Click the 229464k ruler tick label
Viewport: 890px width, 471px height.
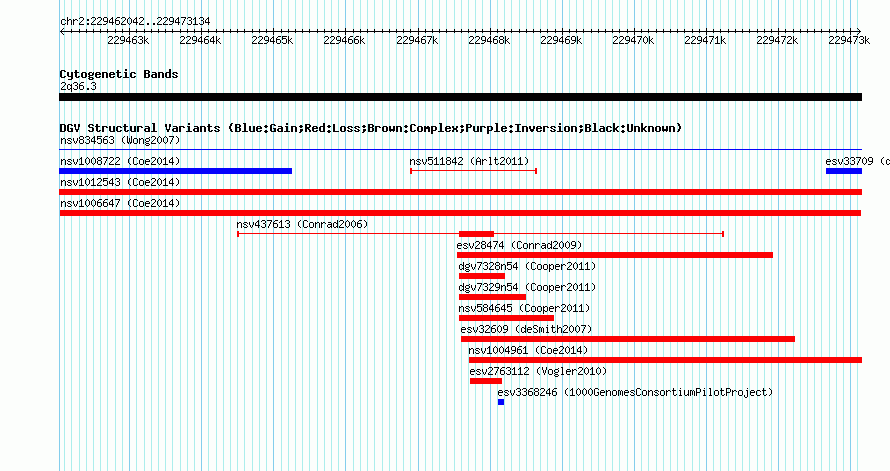tap(200, 40)
